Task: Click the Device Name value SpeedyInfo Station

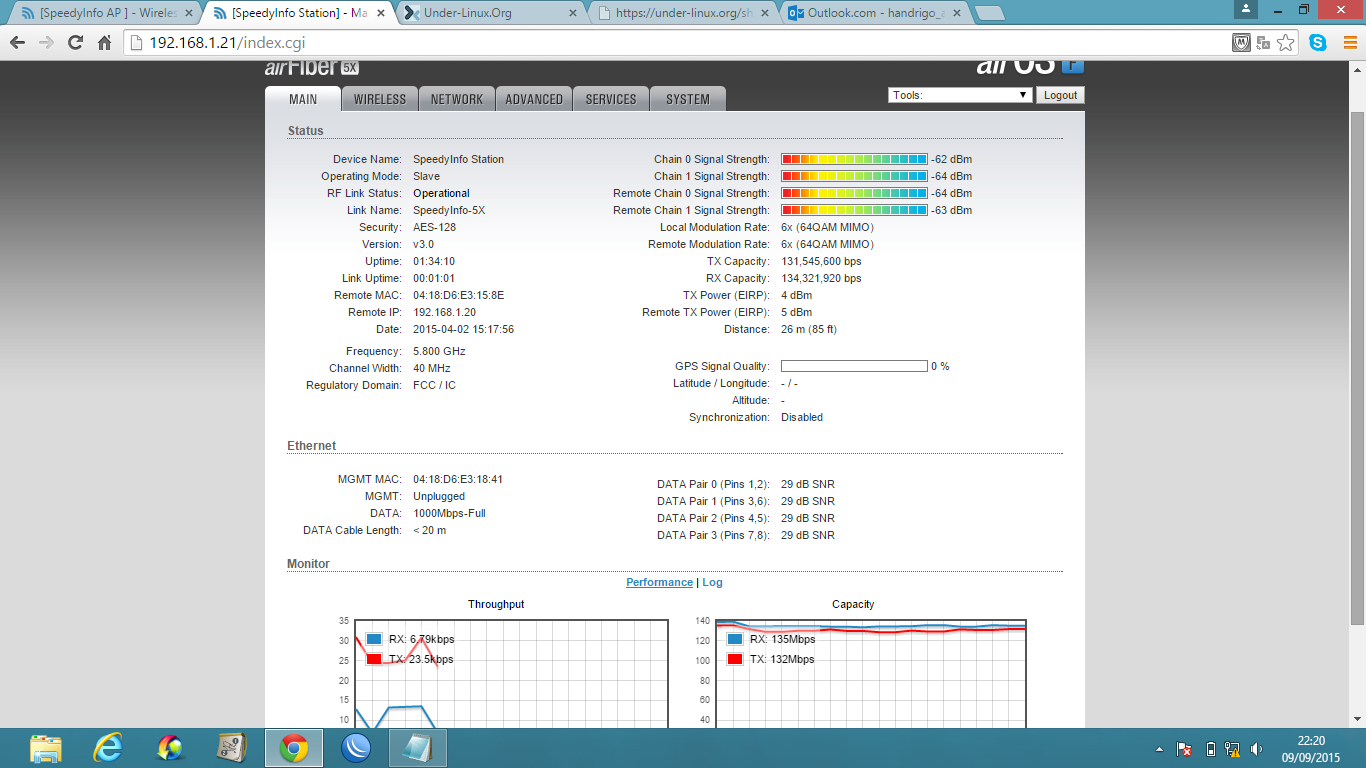Action: [x=459, y=159]
